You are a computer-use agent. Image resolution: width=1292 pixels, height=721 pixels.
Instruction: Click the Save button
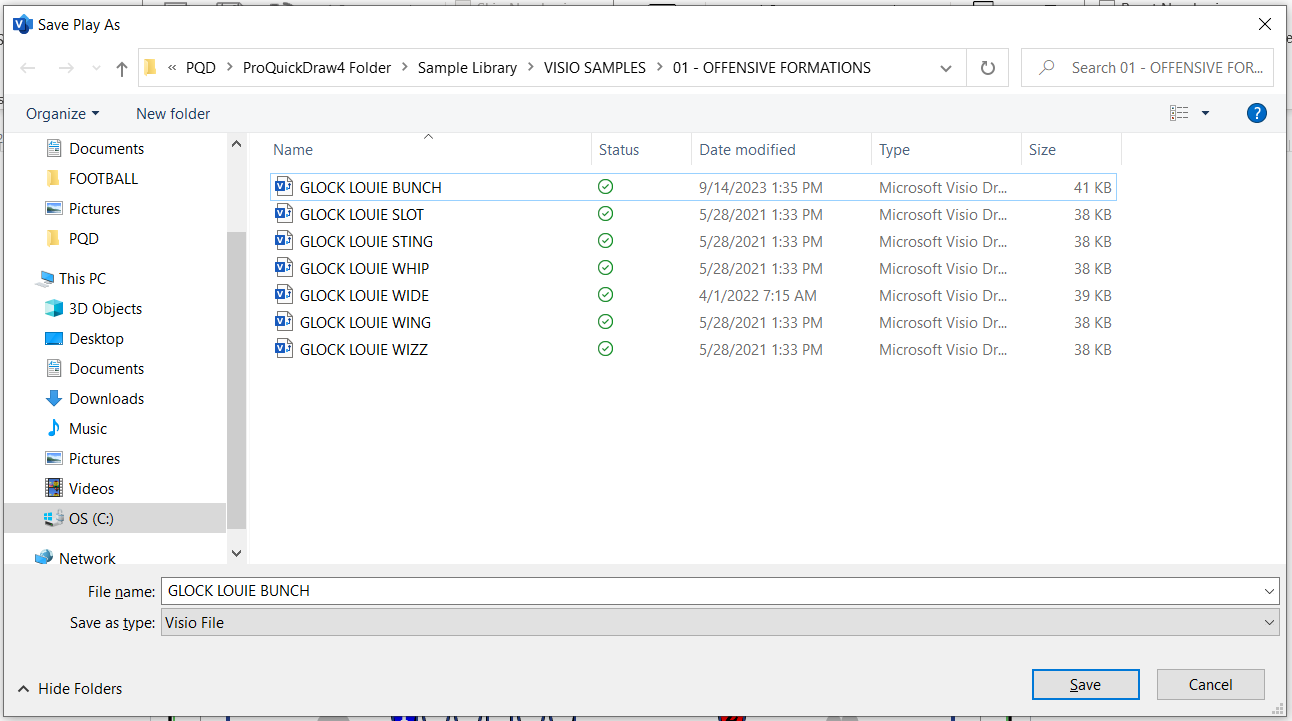point(1085,684)
